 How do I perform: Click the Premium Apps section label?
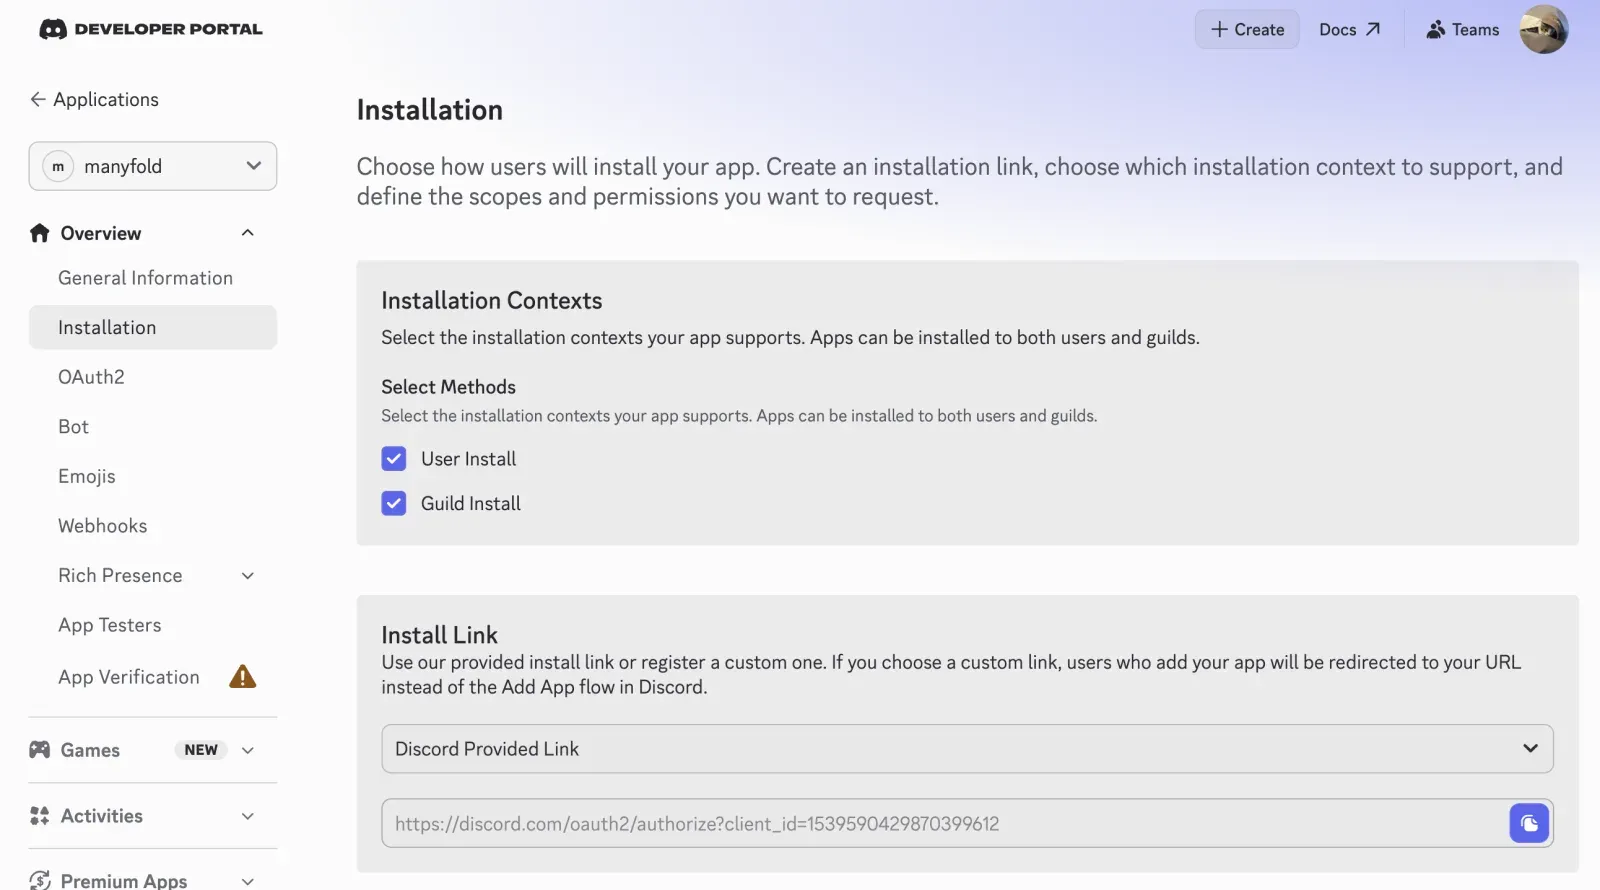pyautogui.click(x=124, y=880)
